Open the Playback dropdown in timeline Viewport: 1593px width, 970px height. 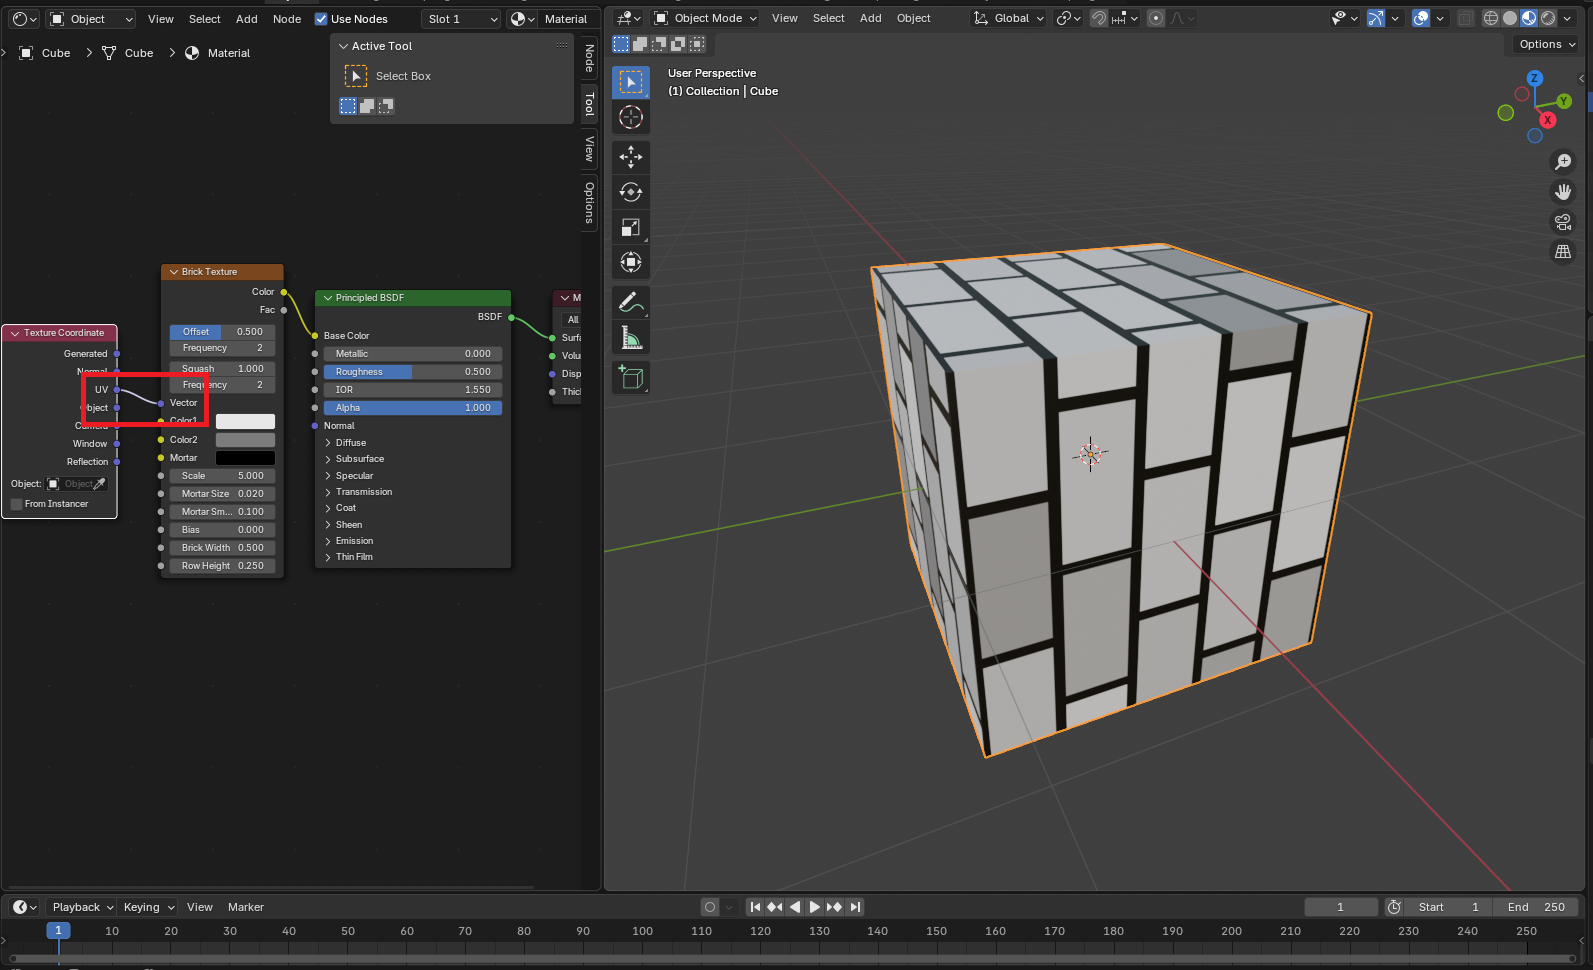click(x=82, y=907)
